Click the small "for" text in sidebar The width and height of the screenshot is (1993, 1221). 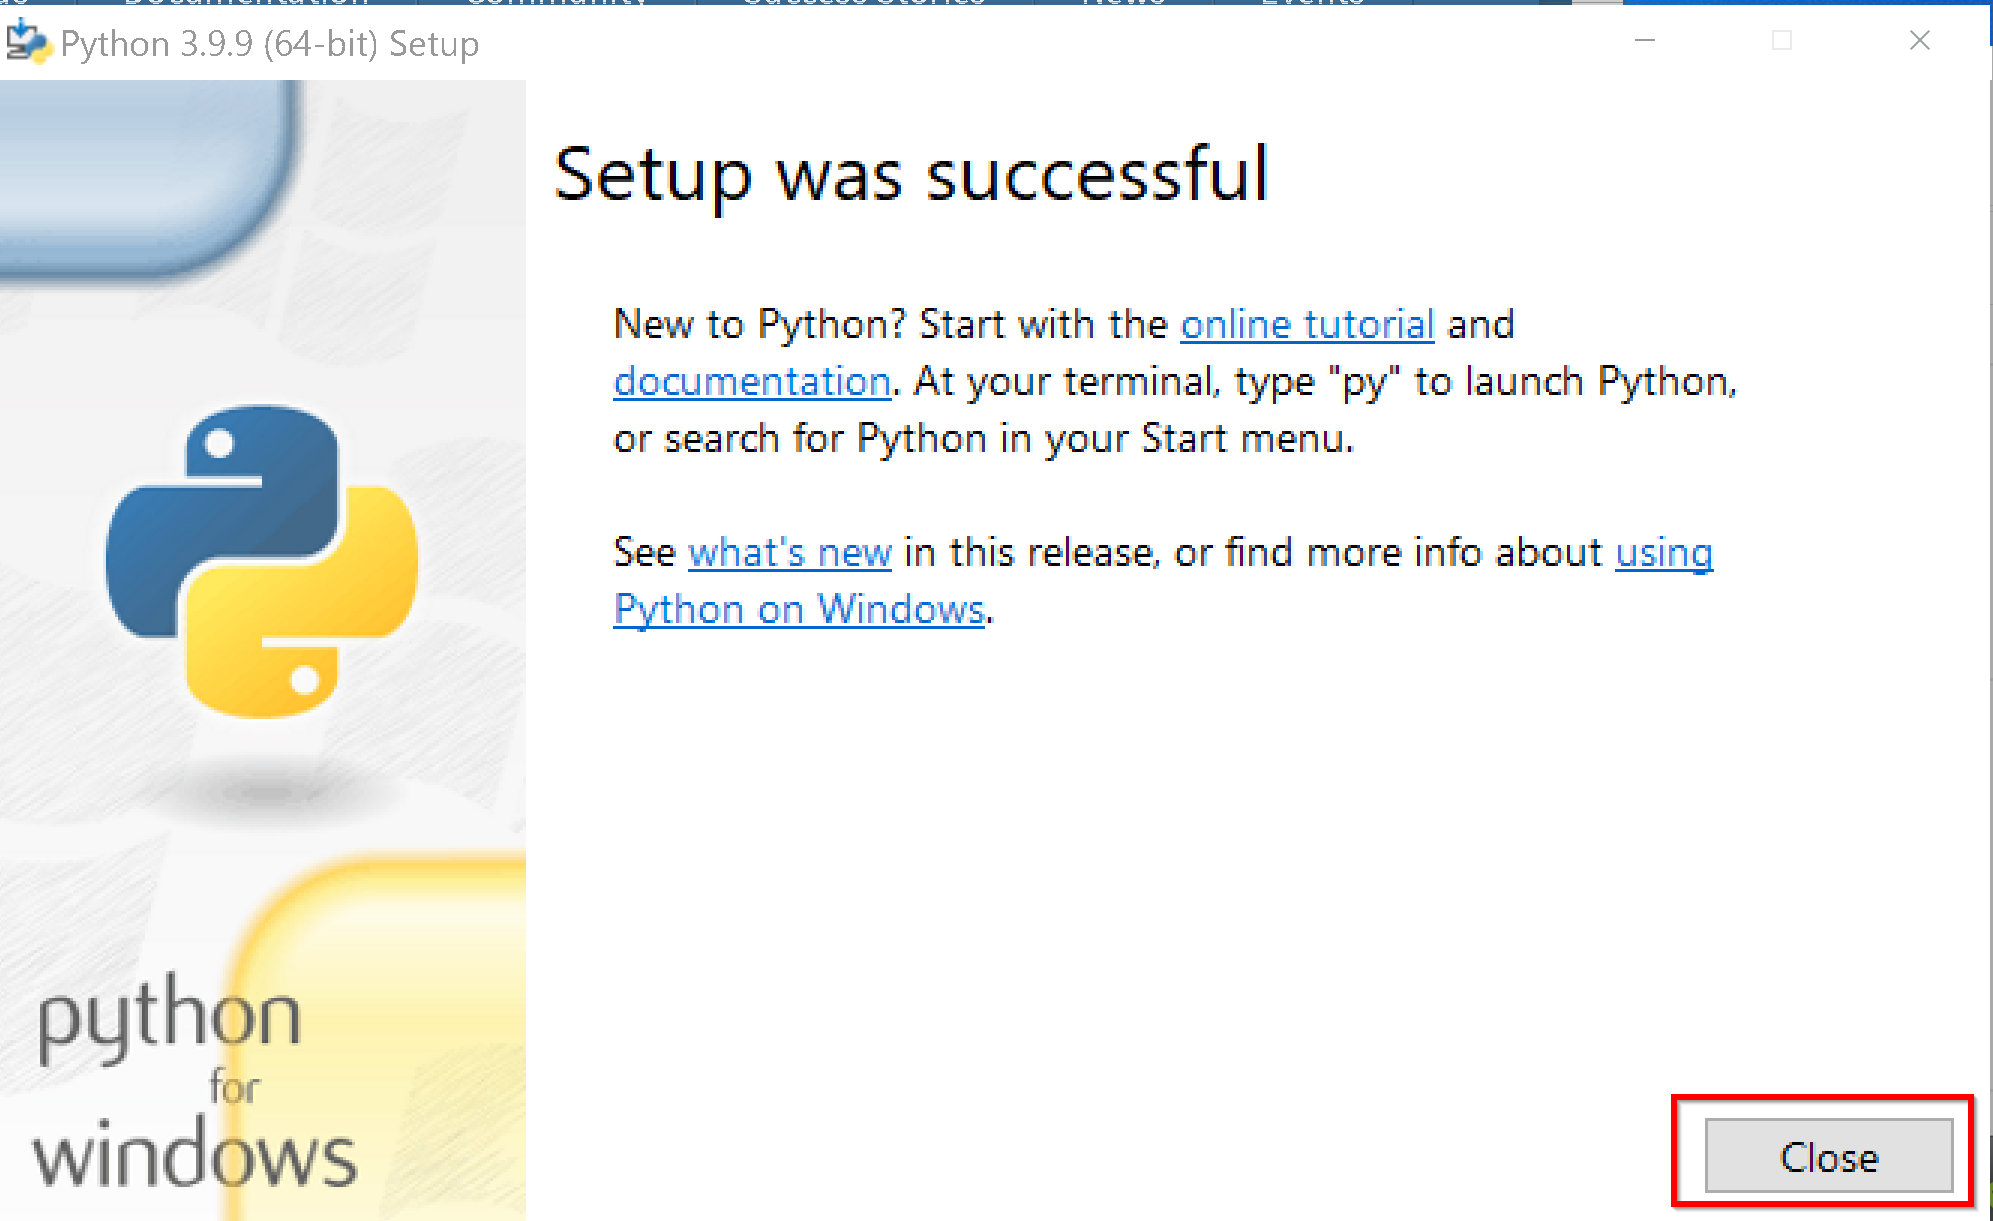234,1088
